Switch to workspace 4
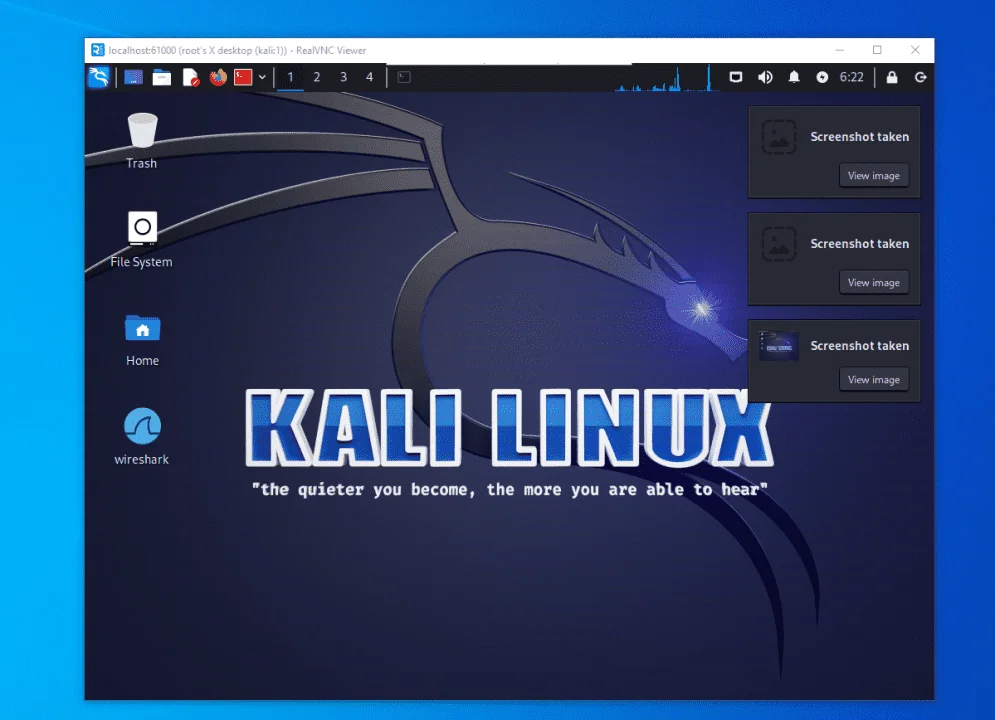 point(369,77)
